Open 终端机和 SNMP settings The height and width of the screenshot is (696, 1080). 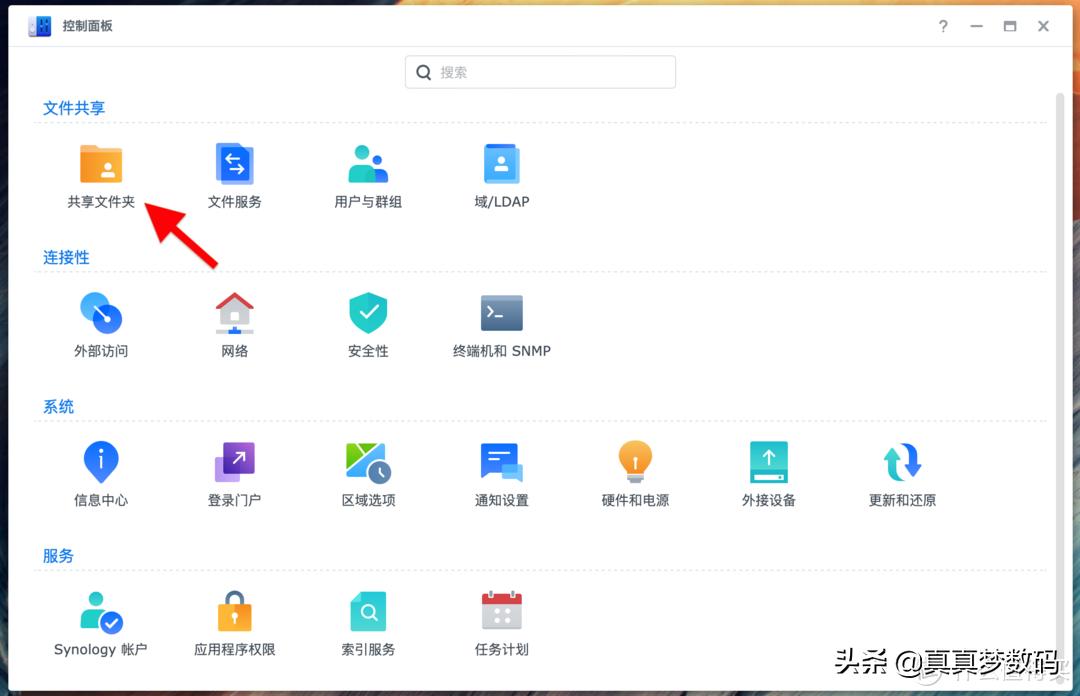point(500,322)
